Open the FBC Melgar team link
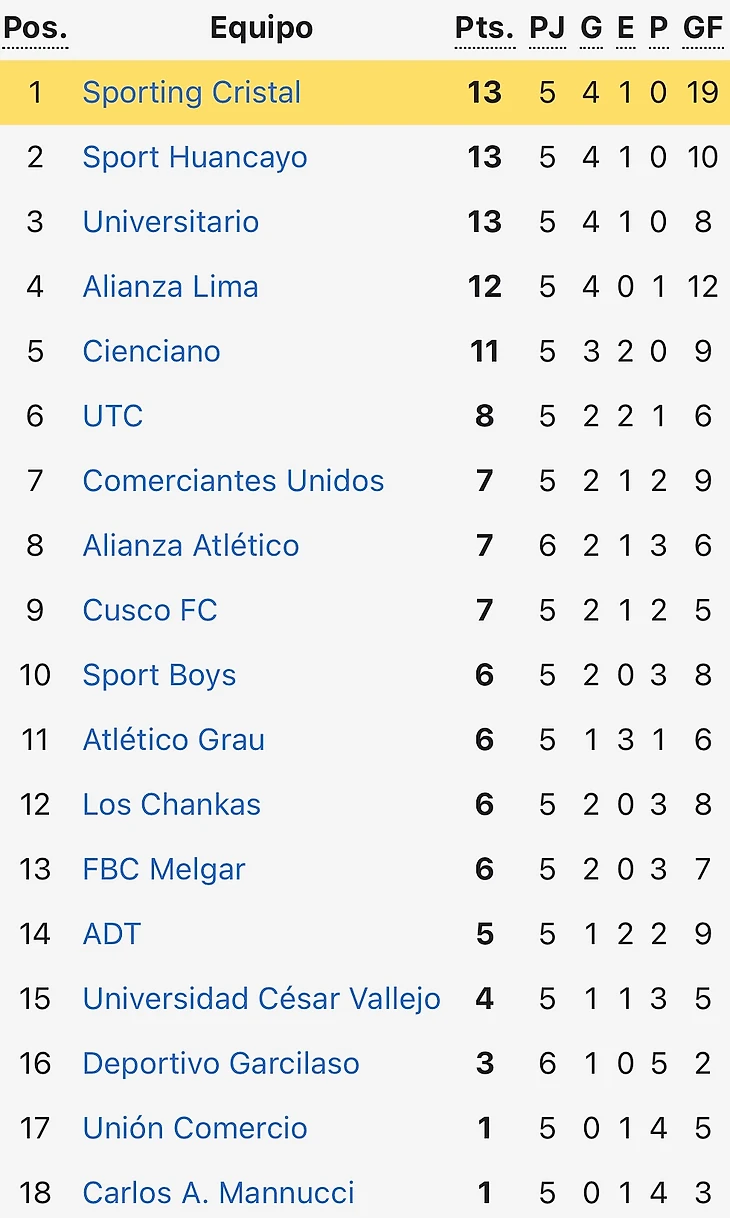 pos(164,869)
